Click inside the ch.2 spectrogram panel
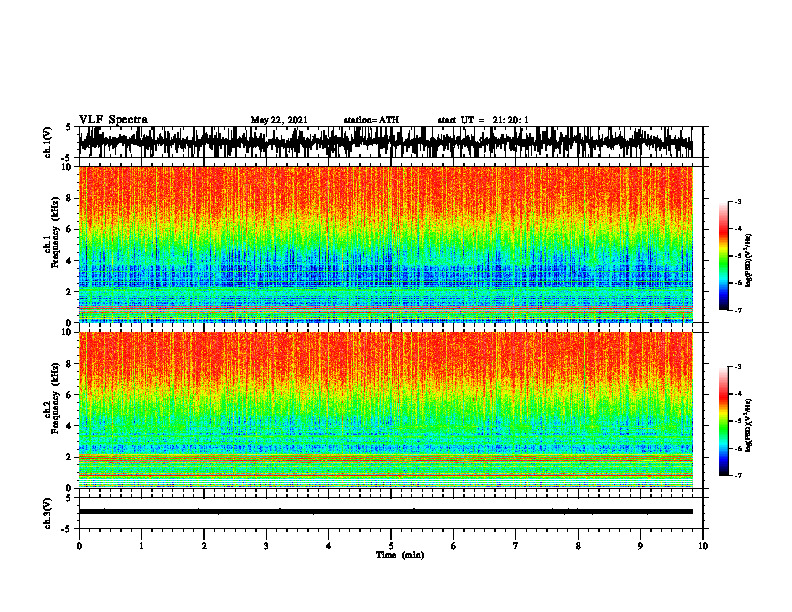The height and width of the screenshot is (612, 792). [385, 410]
